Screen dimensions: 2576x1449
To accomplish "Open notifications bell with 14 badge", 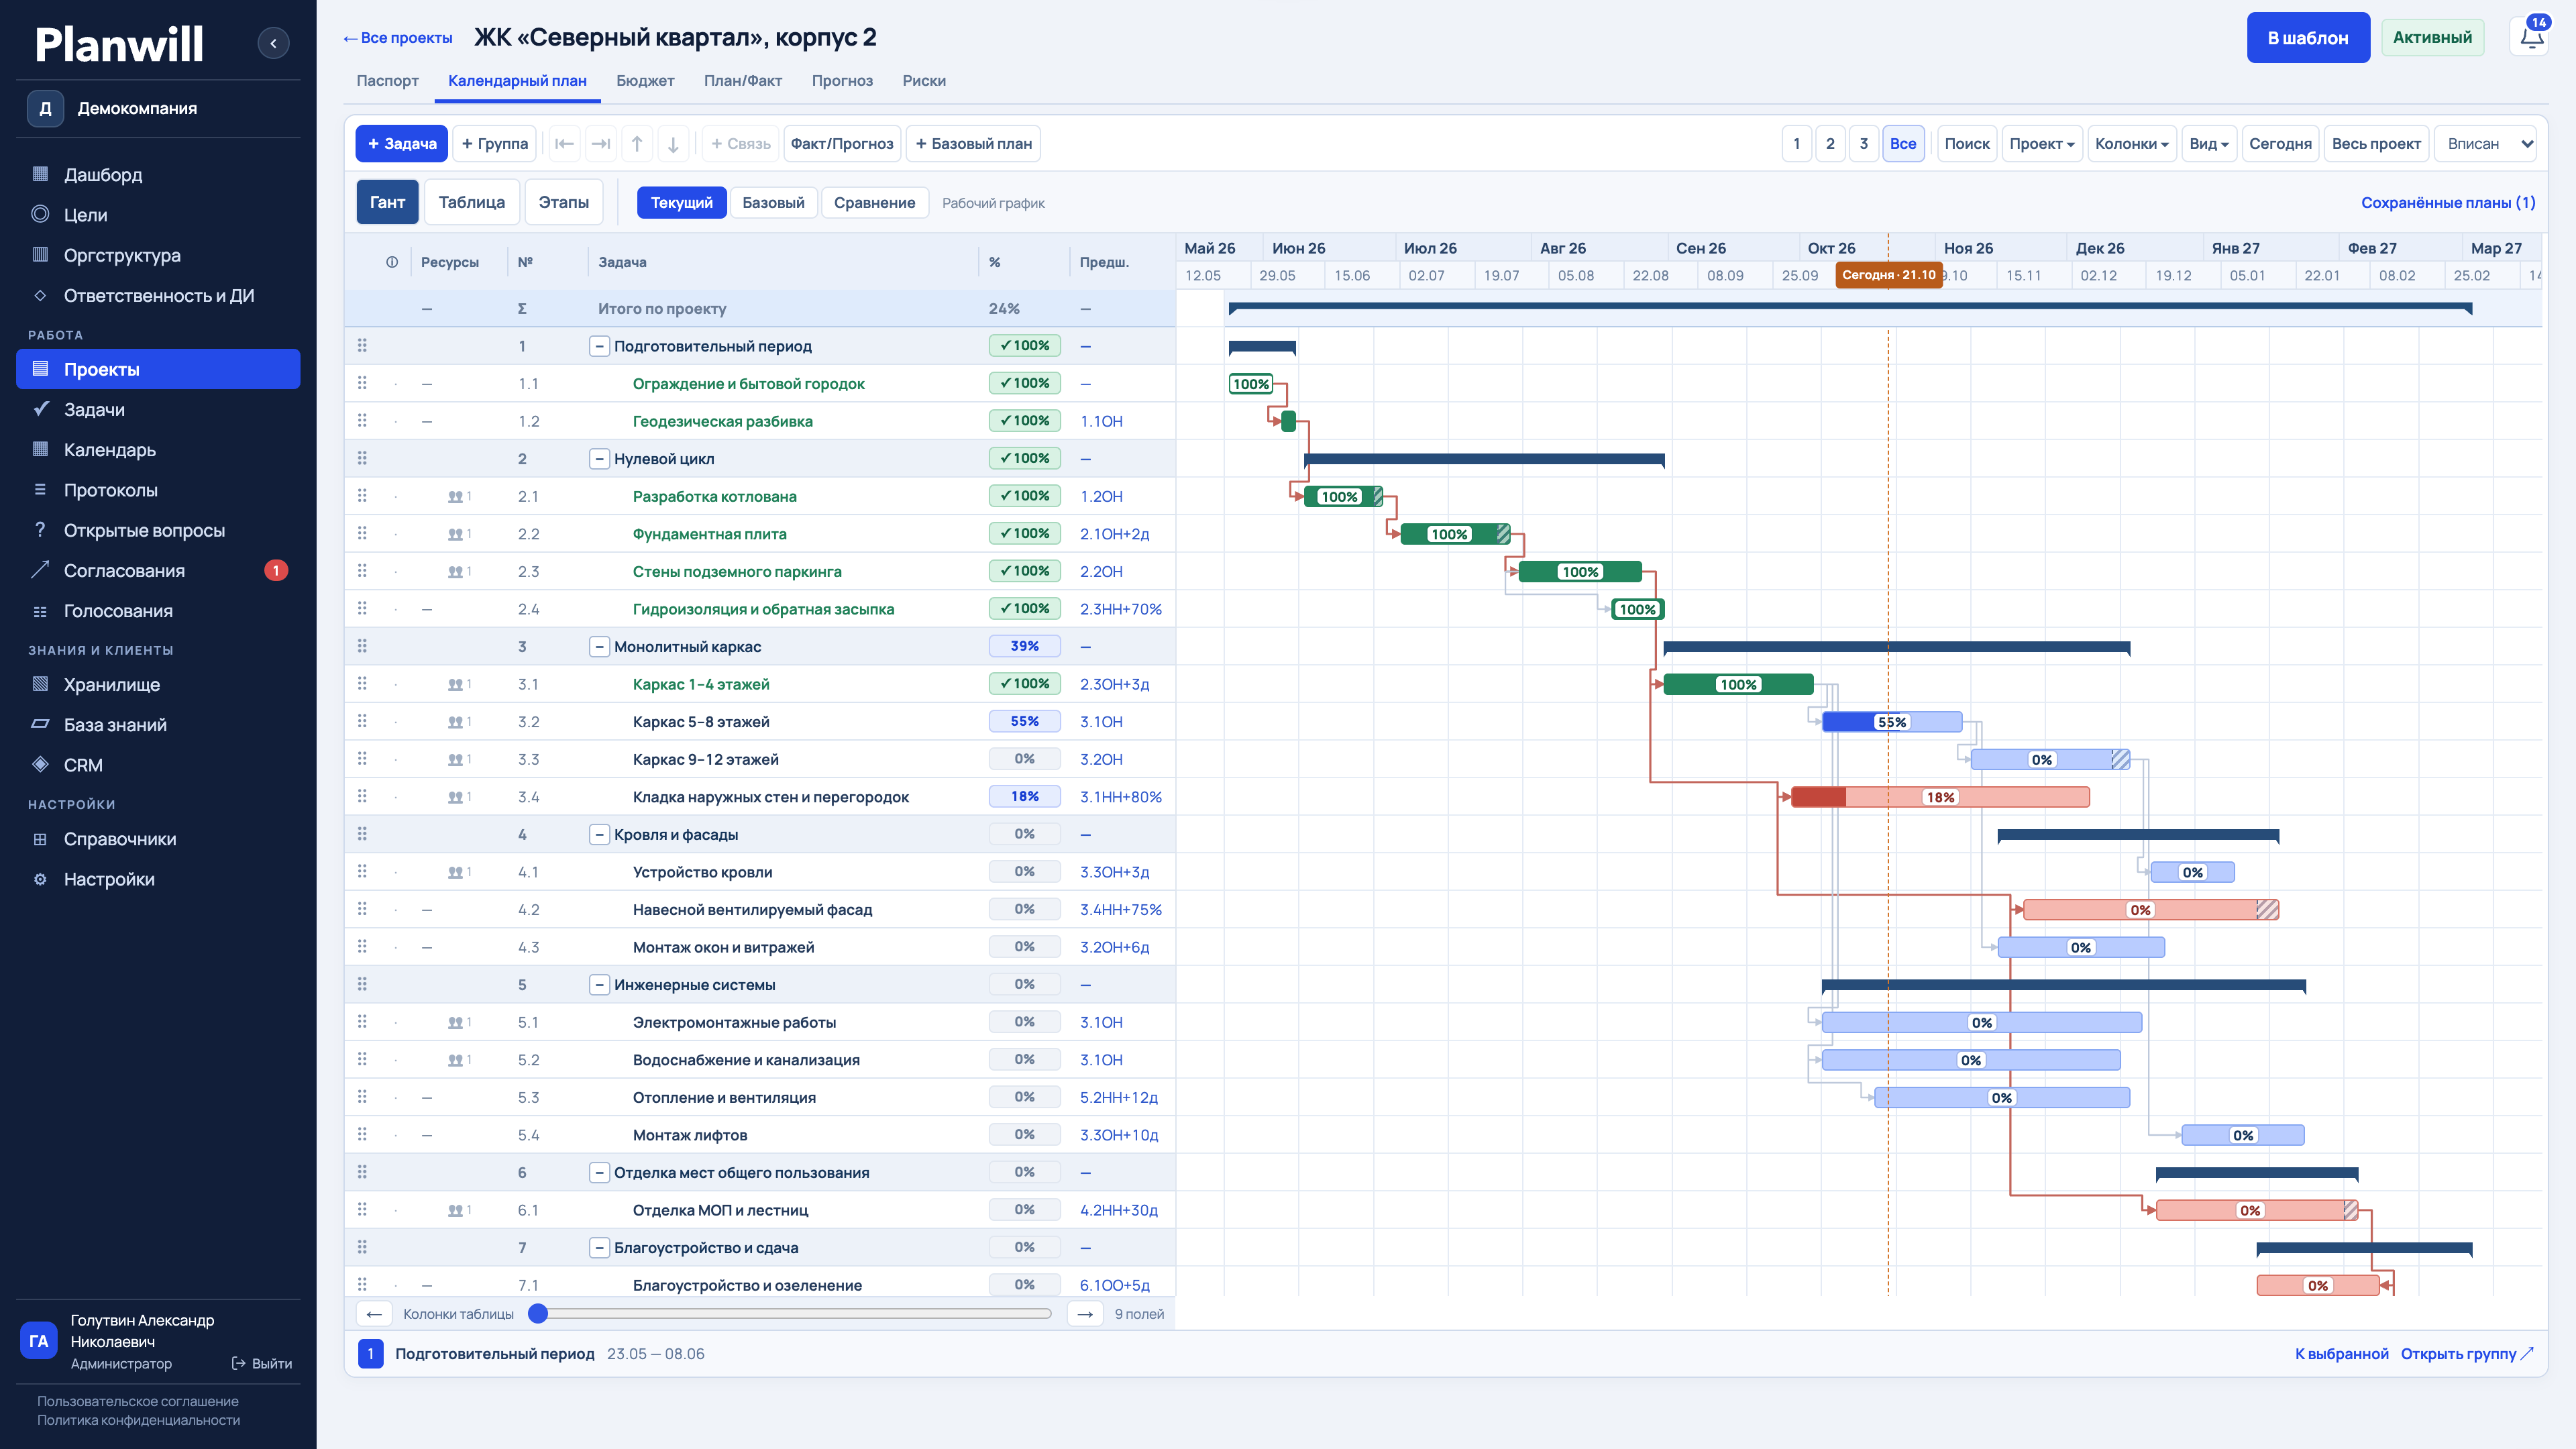I will pos(2531,37).
